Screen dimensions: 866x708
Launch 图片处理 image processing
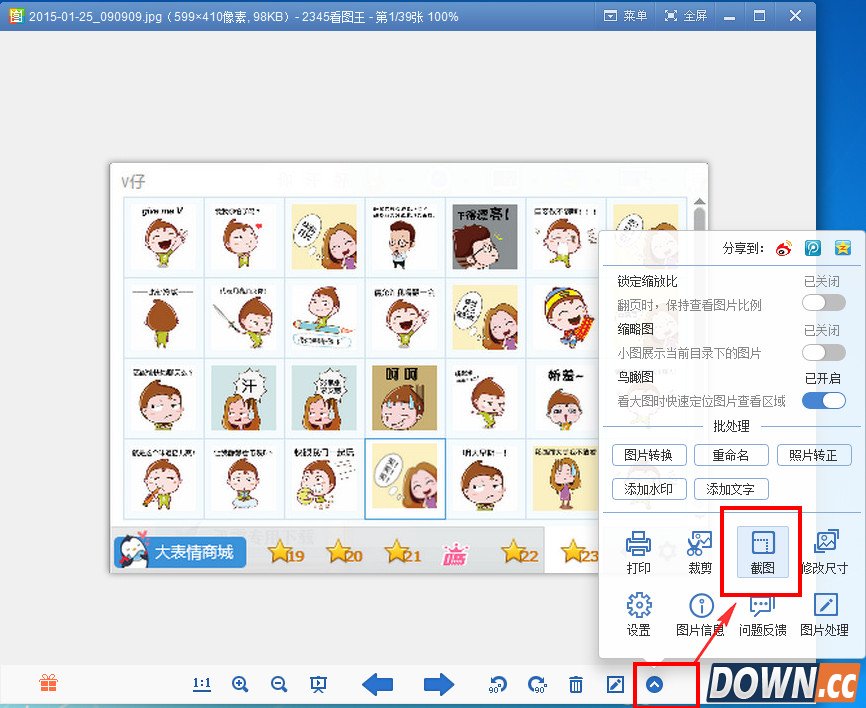(x=824, y=613)
